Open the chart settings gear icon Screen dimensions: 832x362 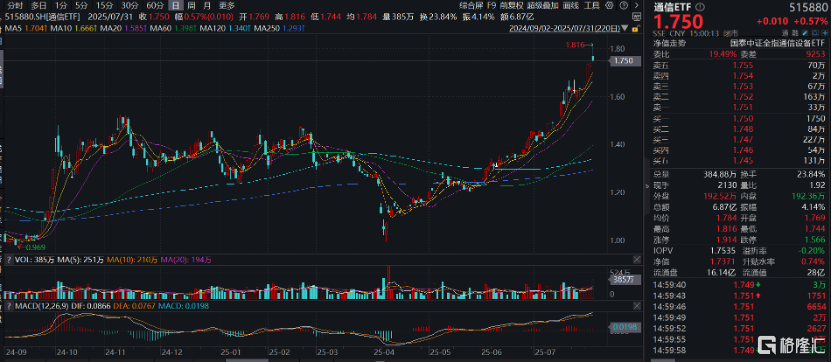609,5
